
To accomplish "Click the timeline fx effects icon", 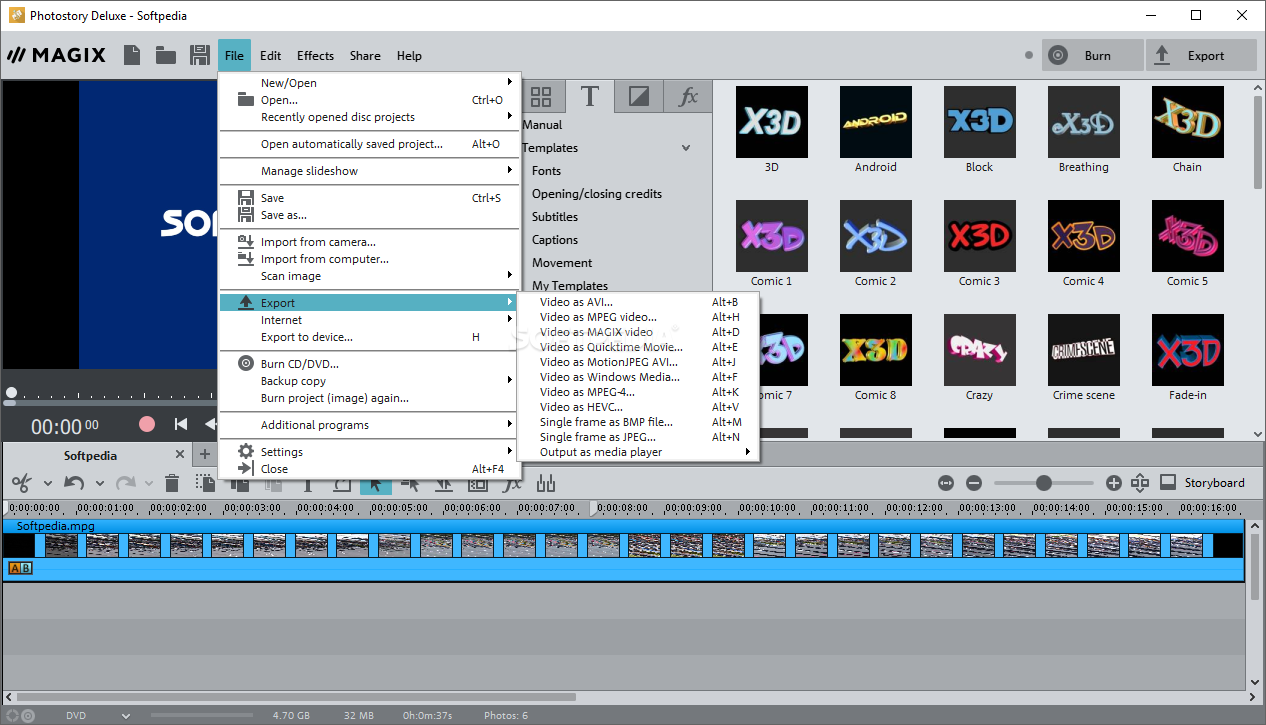I will [x=512, y=483].
